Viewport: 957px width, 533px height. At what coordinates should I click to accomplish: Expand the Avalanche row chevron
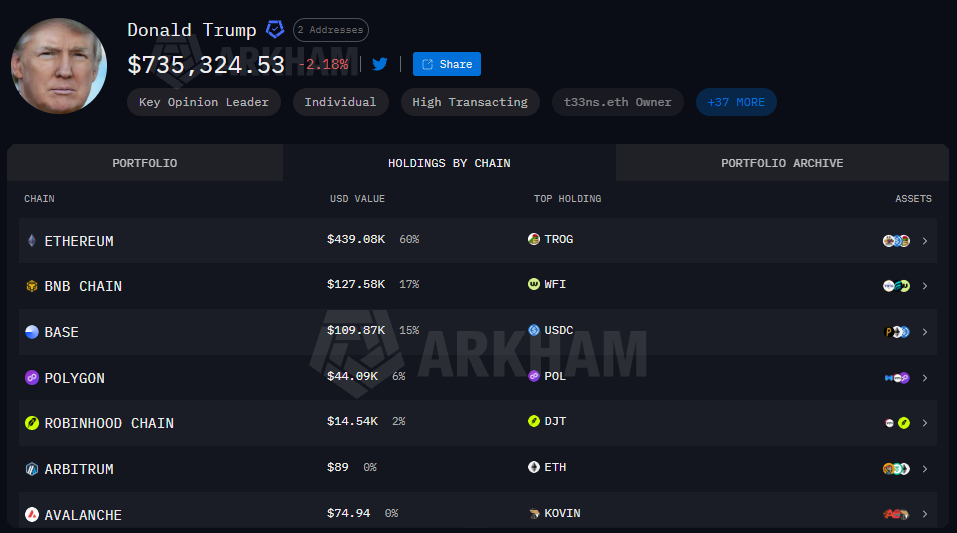click(x=925, y=514)
